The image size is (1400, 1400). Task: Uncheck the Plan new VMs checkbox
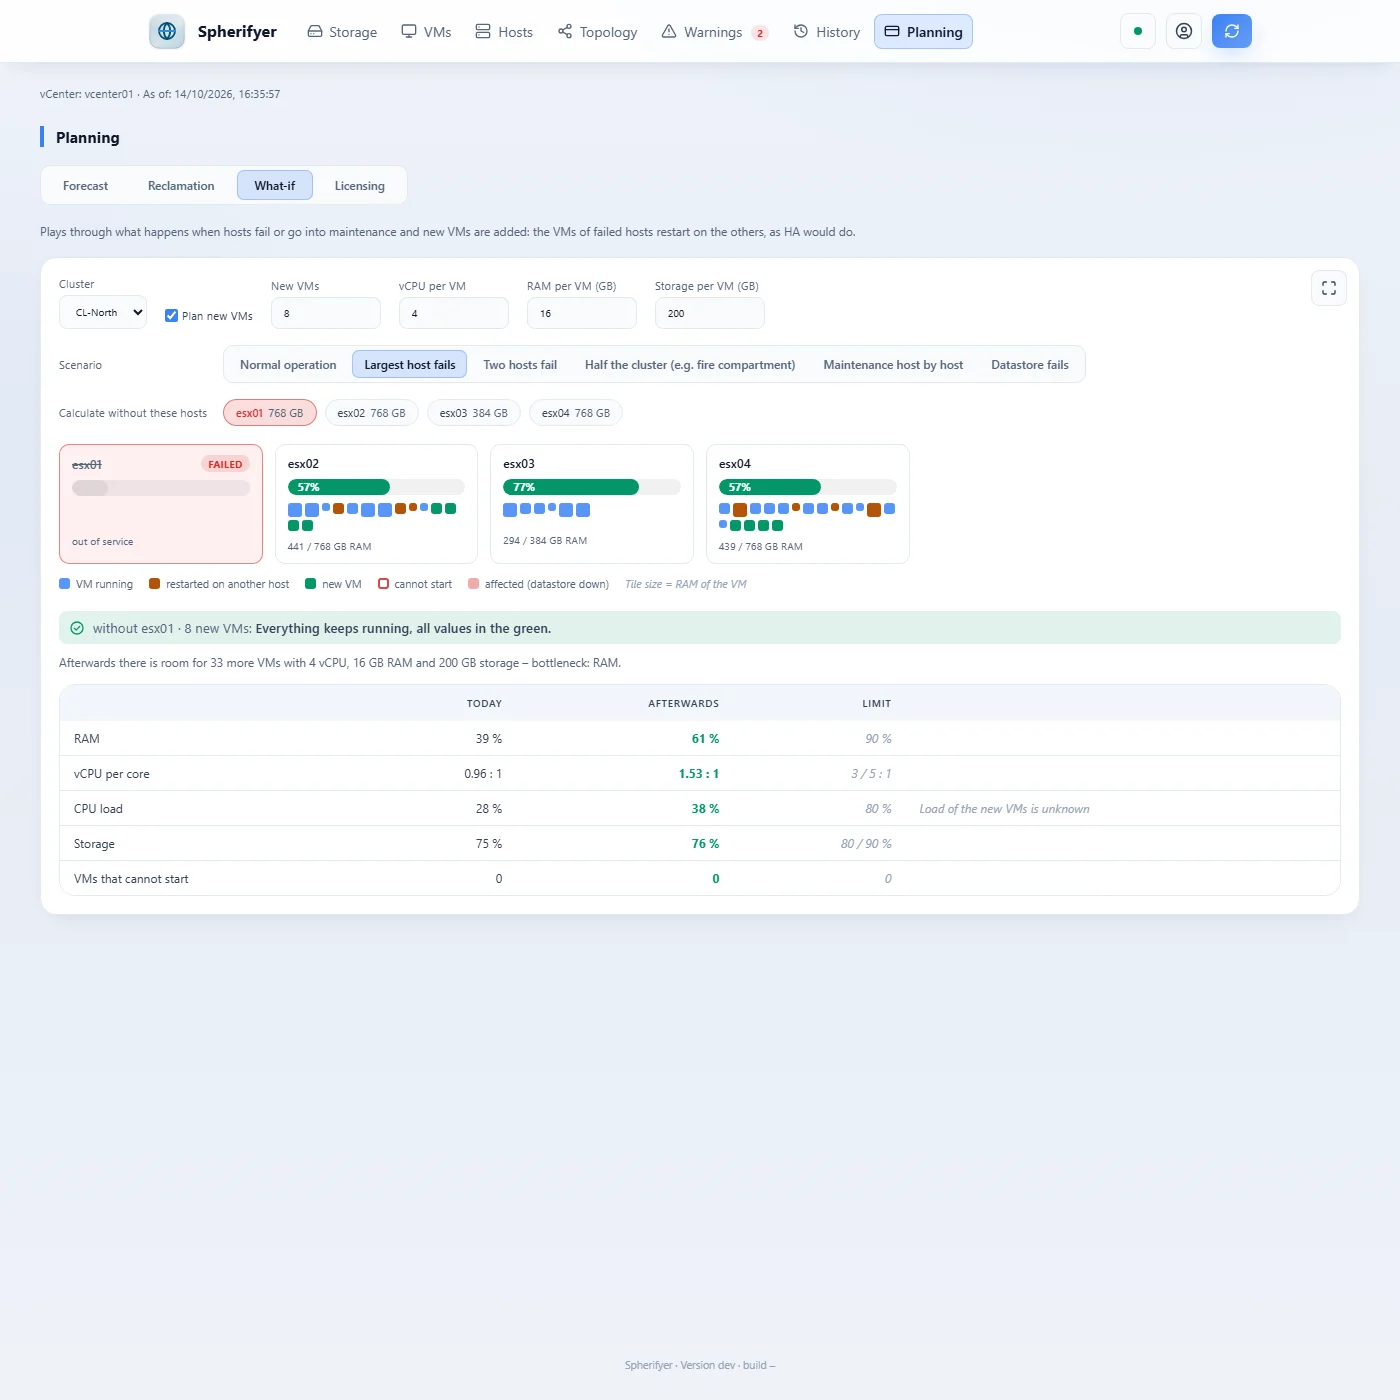(x=171, y=315)
